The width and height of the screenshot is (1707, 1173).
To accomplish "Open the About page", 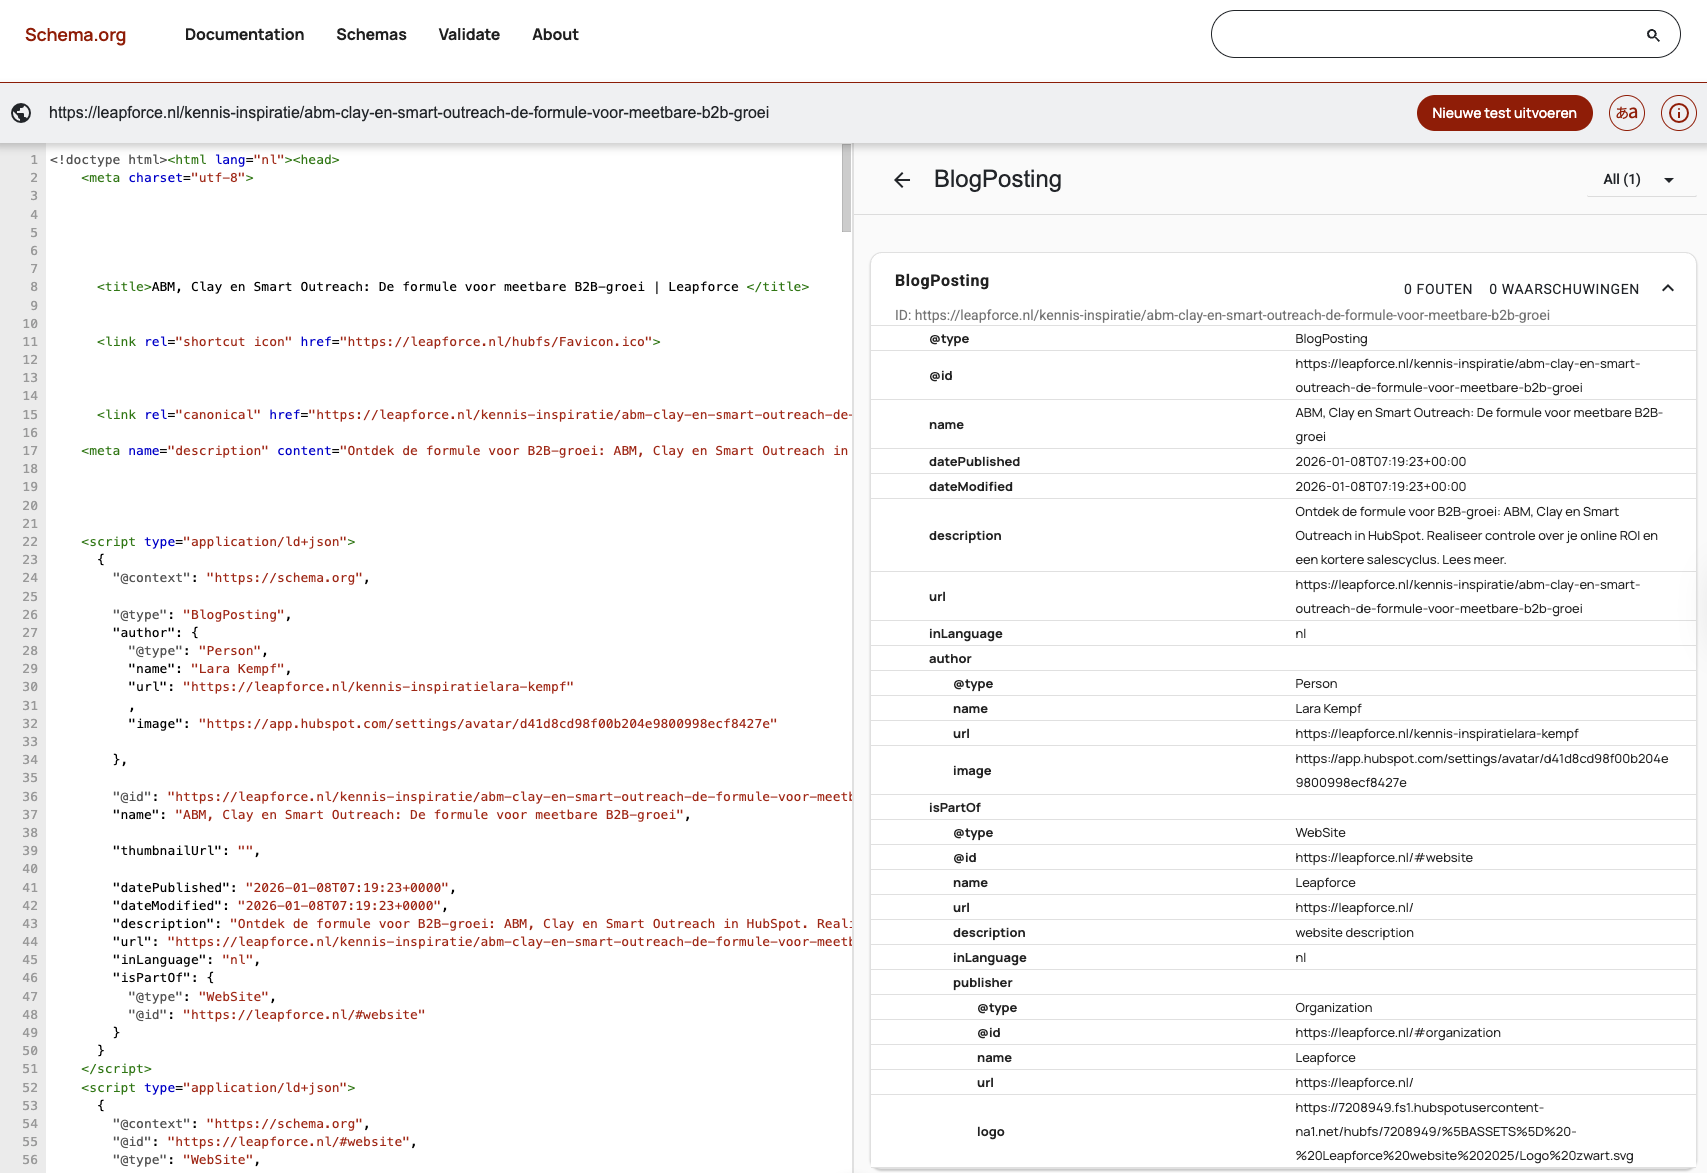I will point(555,34).
